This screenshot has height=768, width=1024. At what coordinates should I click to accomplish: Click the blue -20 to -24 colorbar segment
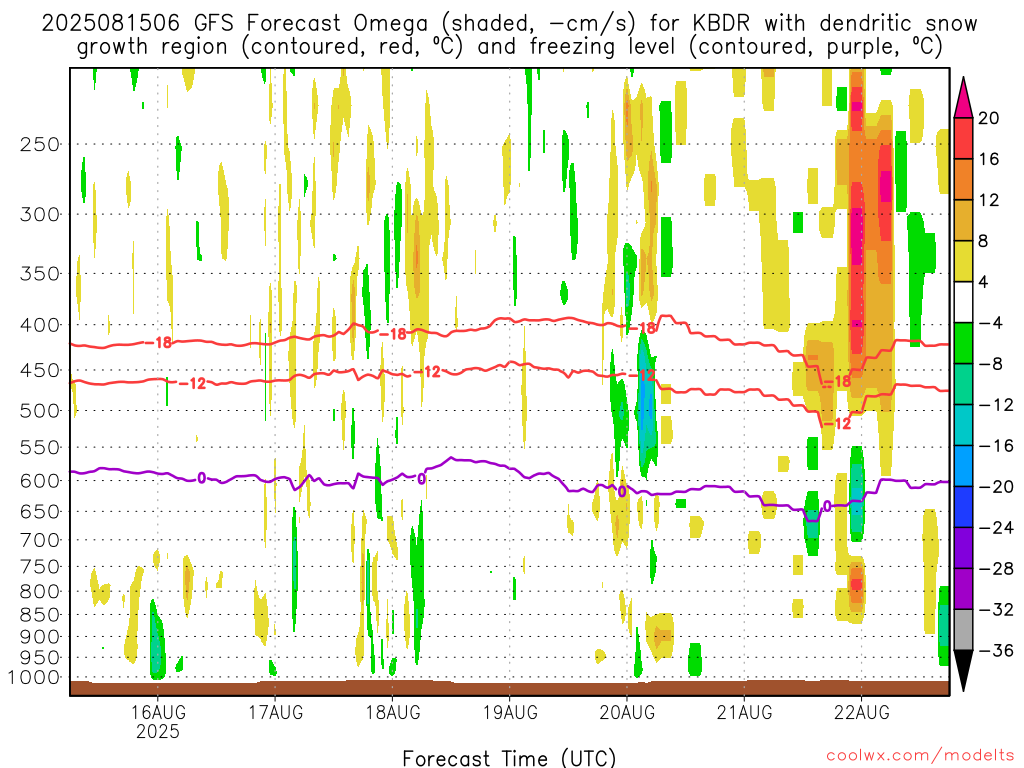(963, 507)
